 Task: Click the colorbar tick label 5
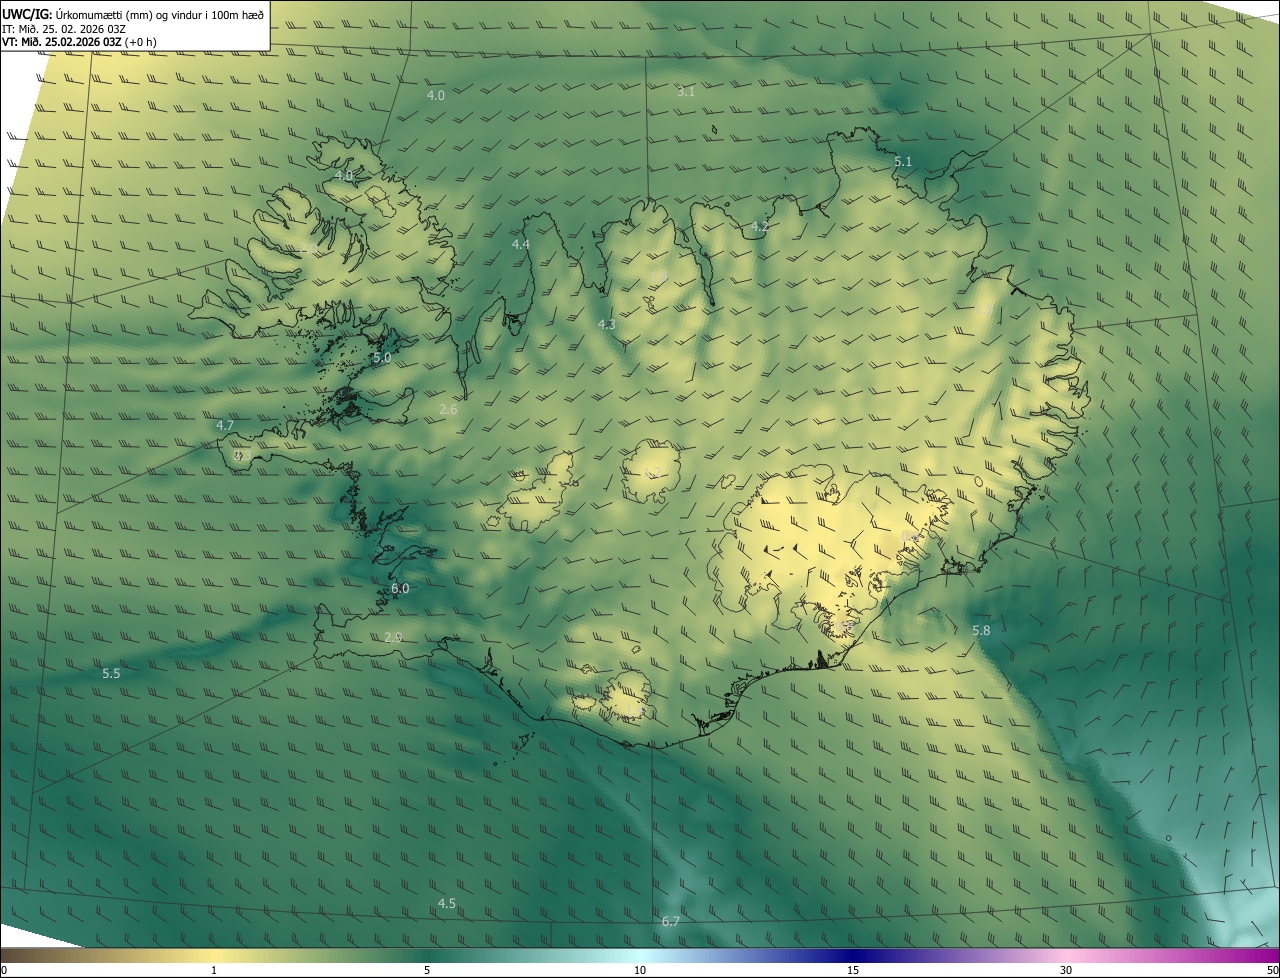tap(427, 970)
